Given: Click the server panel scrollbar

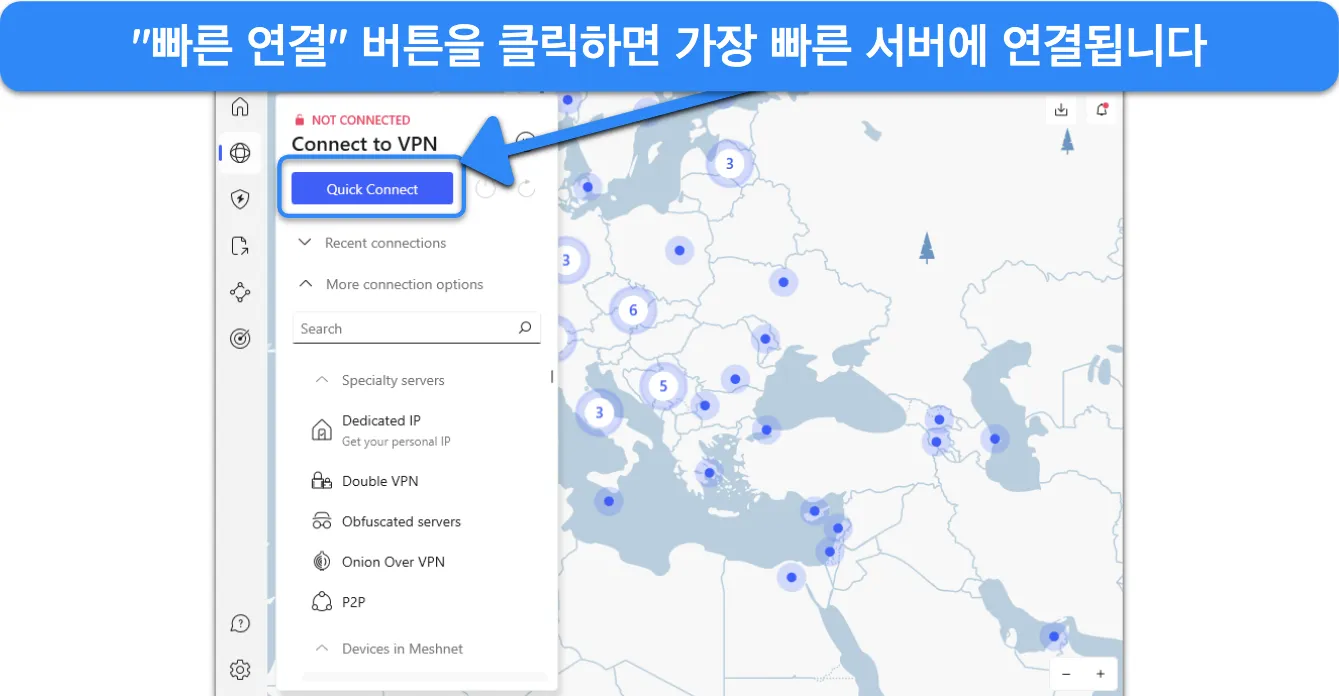Looking at the screenshot, I should click(552, 376).
